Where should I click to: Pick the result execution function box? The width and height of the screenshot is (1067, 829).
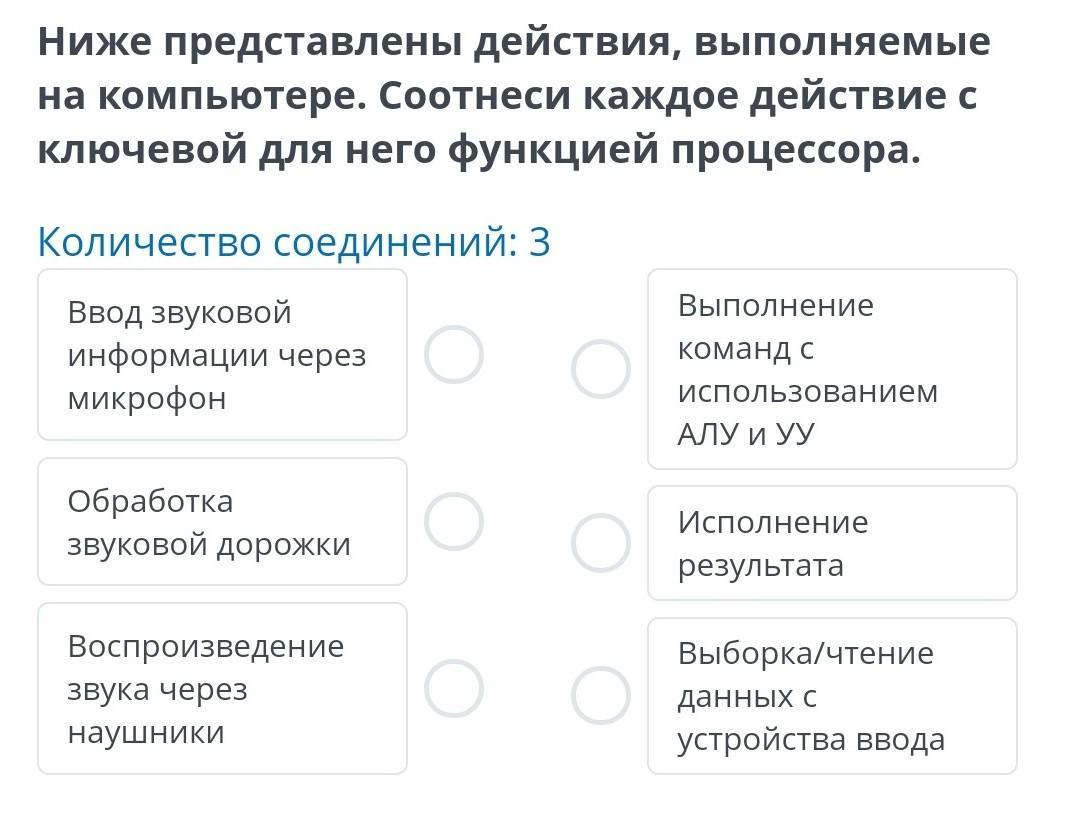pyautogui.click(x=832, y=543)
